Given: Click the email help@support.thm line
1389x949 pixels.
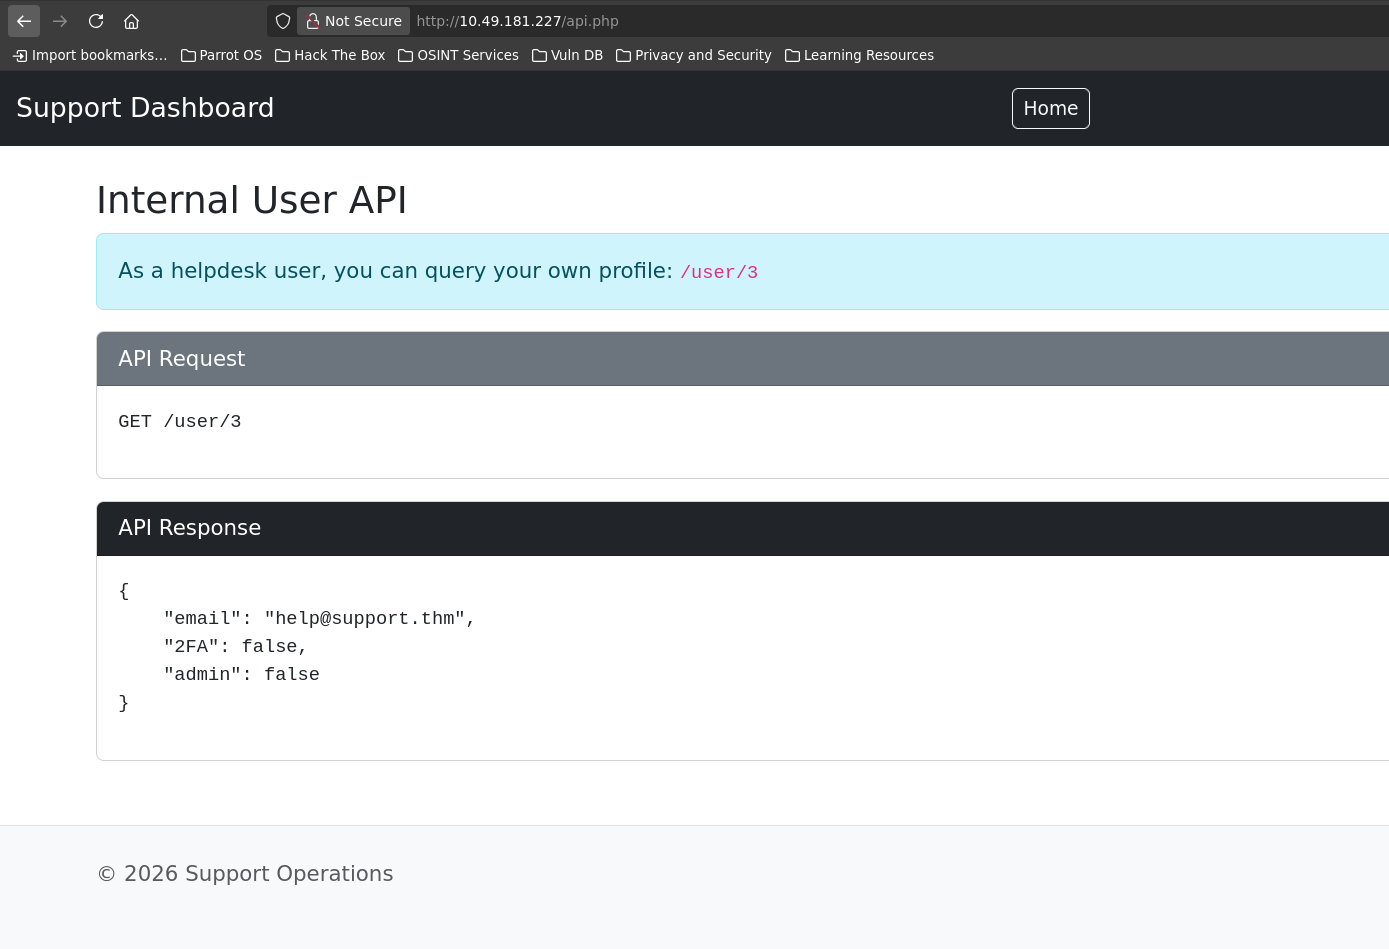Looking at the screenshot, I should [x=319, y=619].
